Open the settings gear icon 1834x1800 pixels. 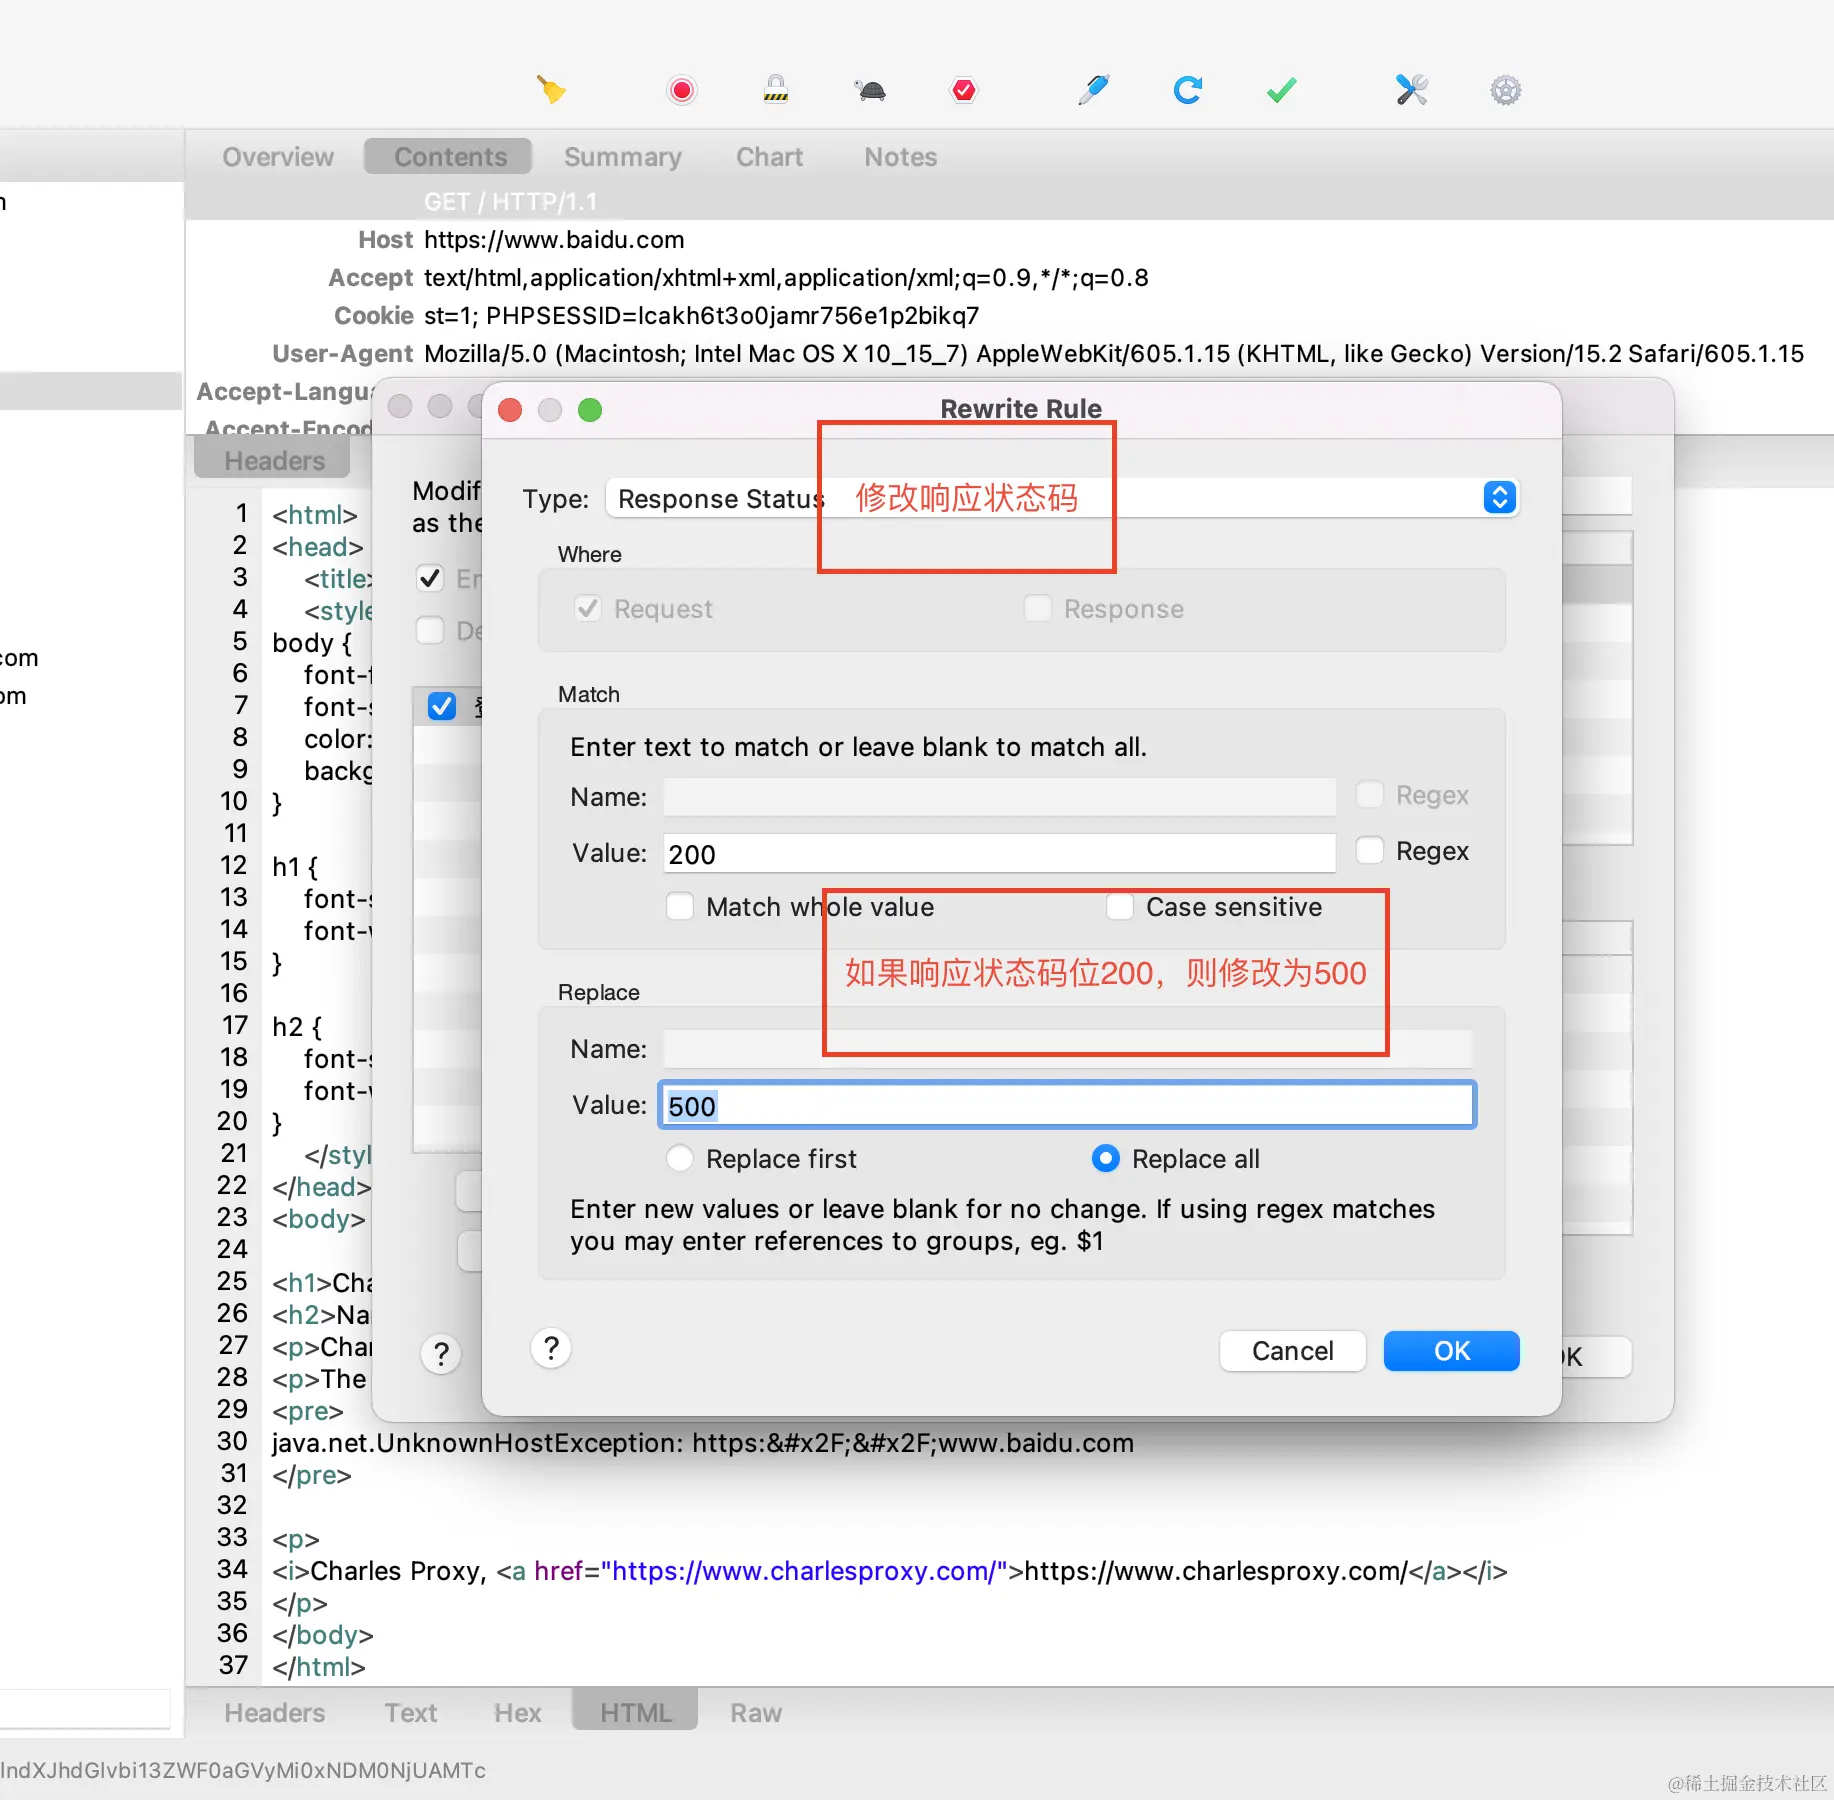tap(1505, 90)
